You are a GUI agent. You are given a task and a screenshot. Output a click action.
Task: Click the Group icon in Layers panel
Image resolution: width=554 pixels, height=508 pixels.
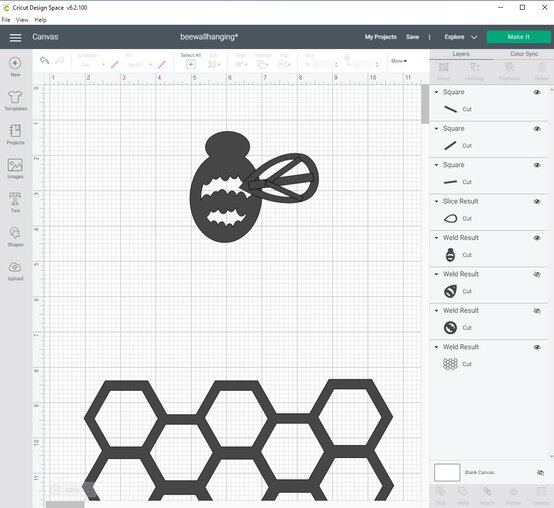(x=443, y=67)
